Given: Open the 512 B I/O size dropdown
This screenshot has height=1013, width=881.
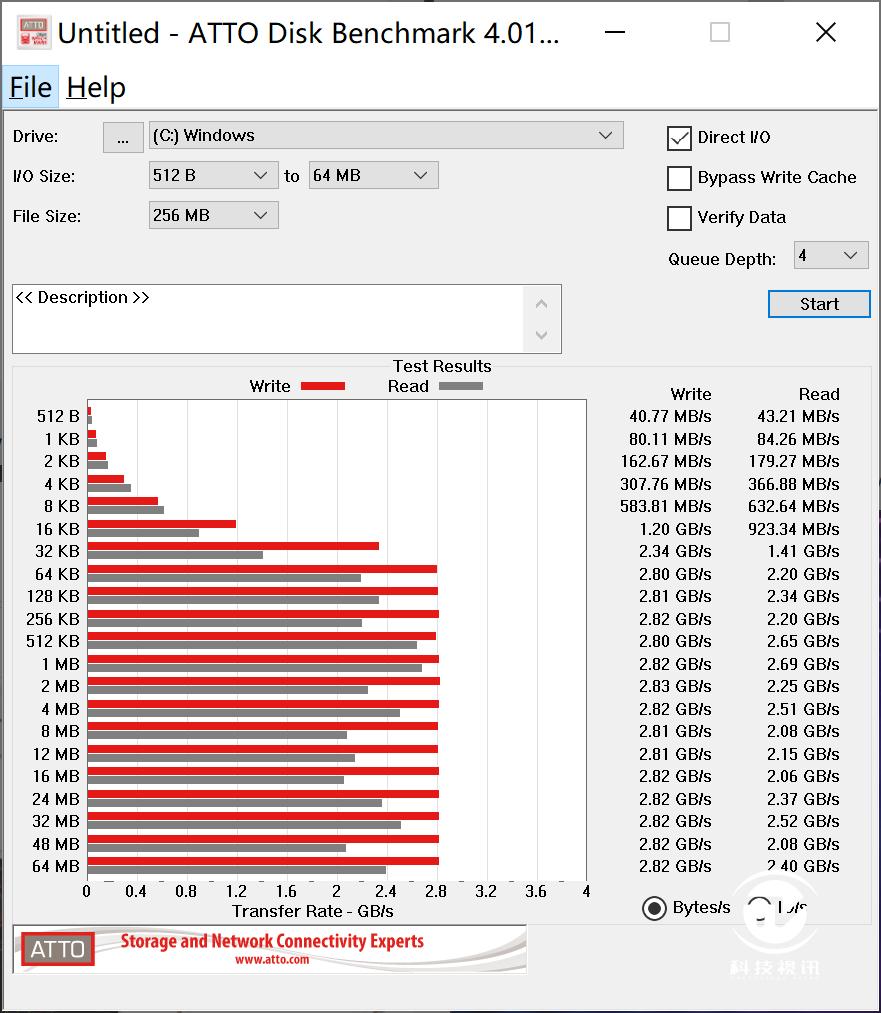Looking at the screenshot, I should (214, 175).
